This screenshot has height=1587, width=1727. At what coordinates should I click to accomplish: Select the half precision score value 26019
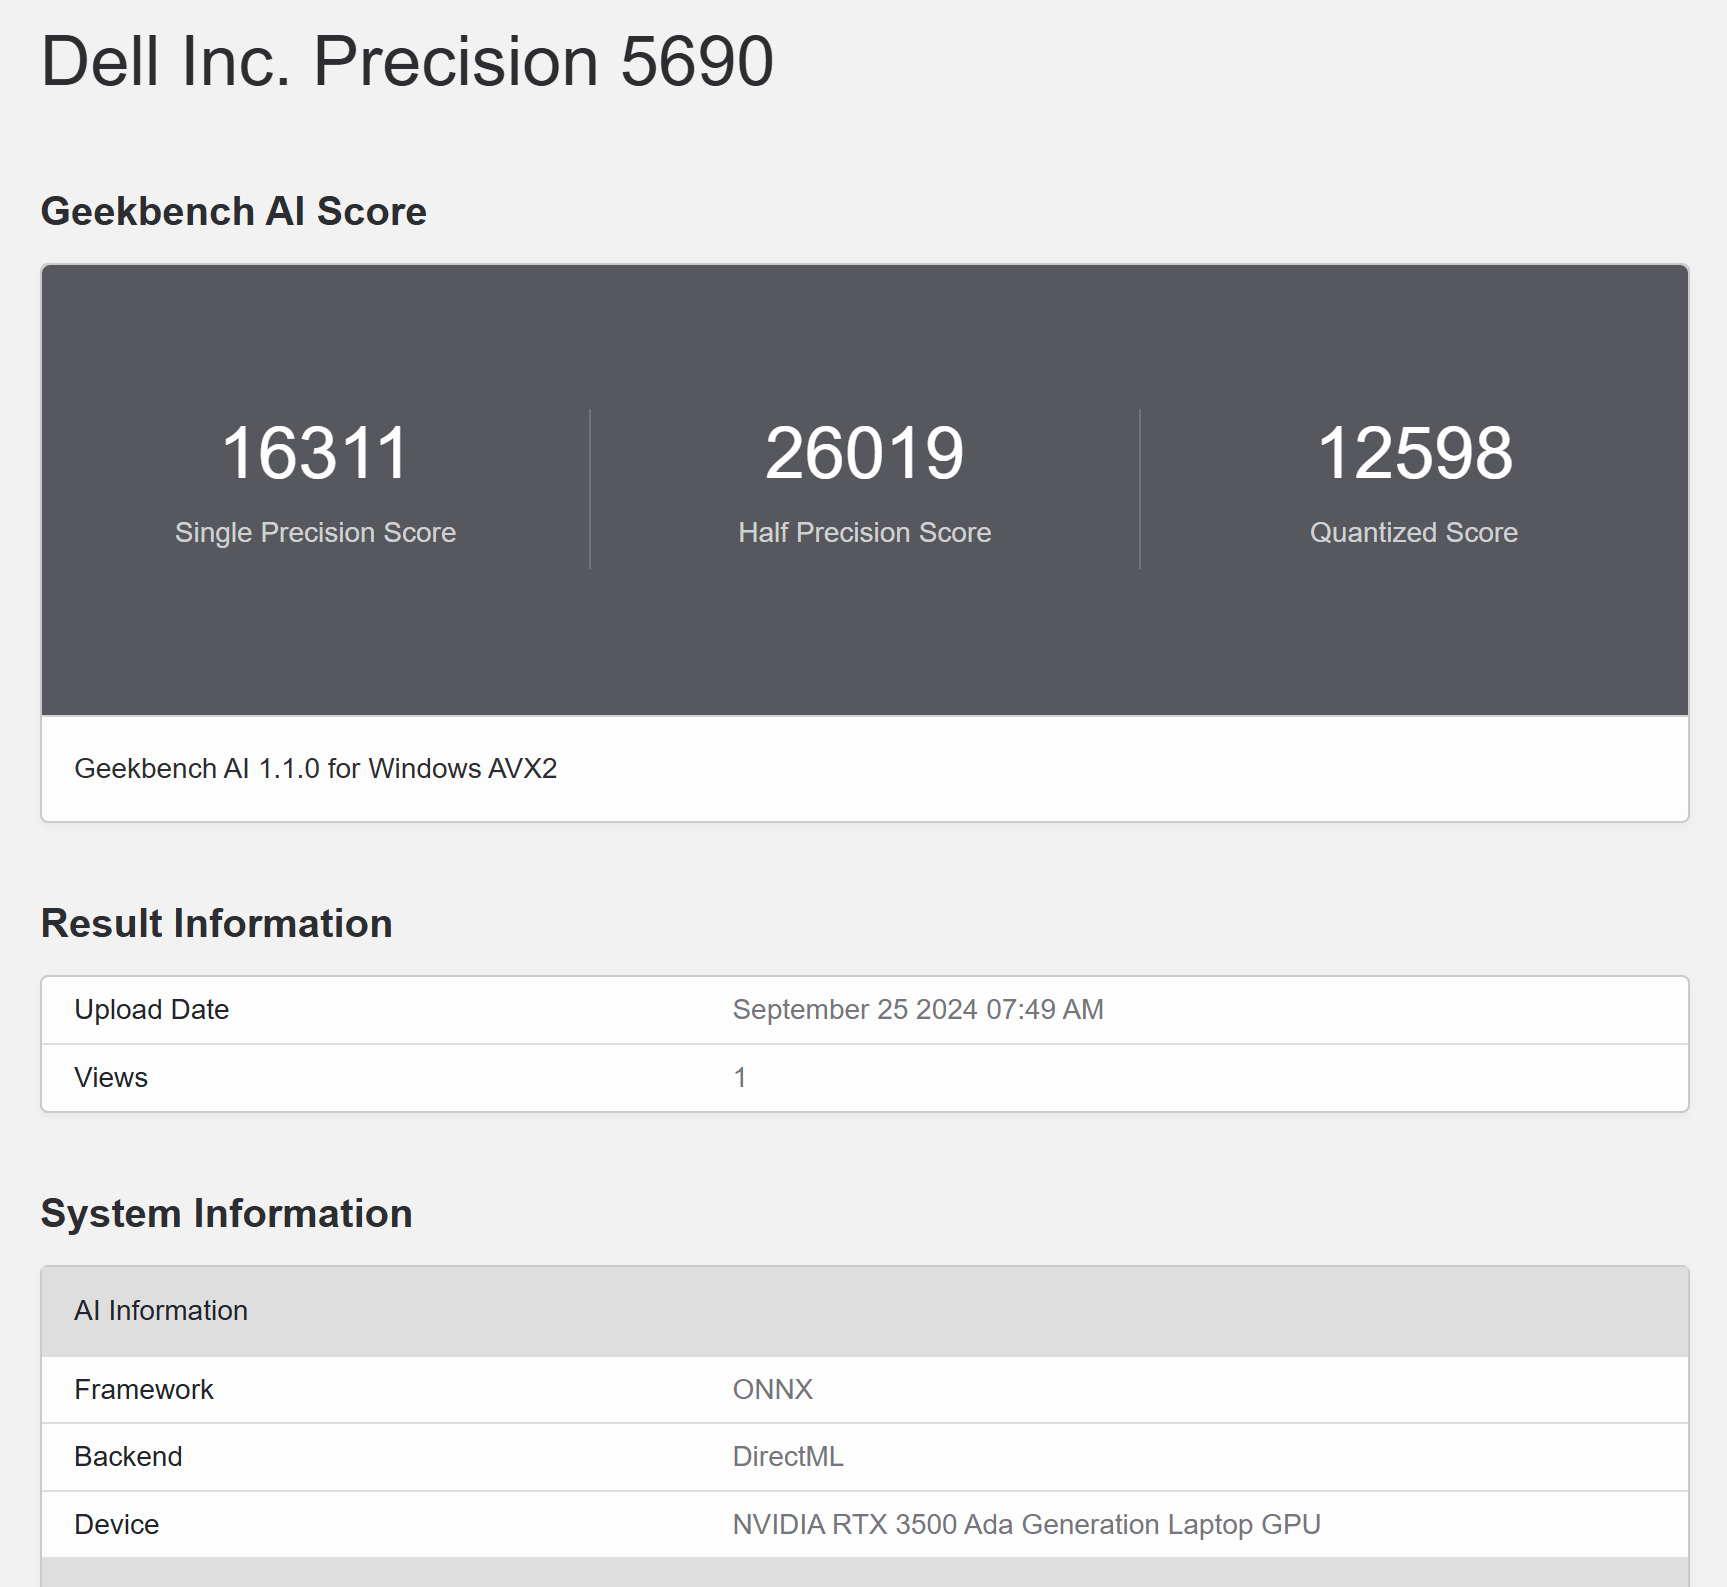(864, 453)
